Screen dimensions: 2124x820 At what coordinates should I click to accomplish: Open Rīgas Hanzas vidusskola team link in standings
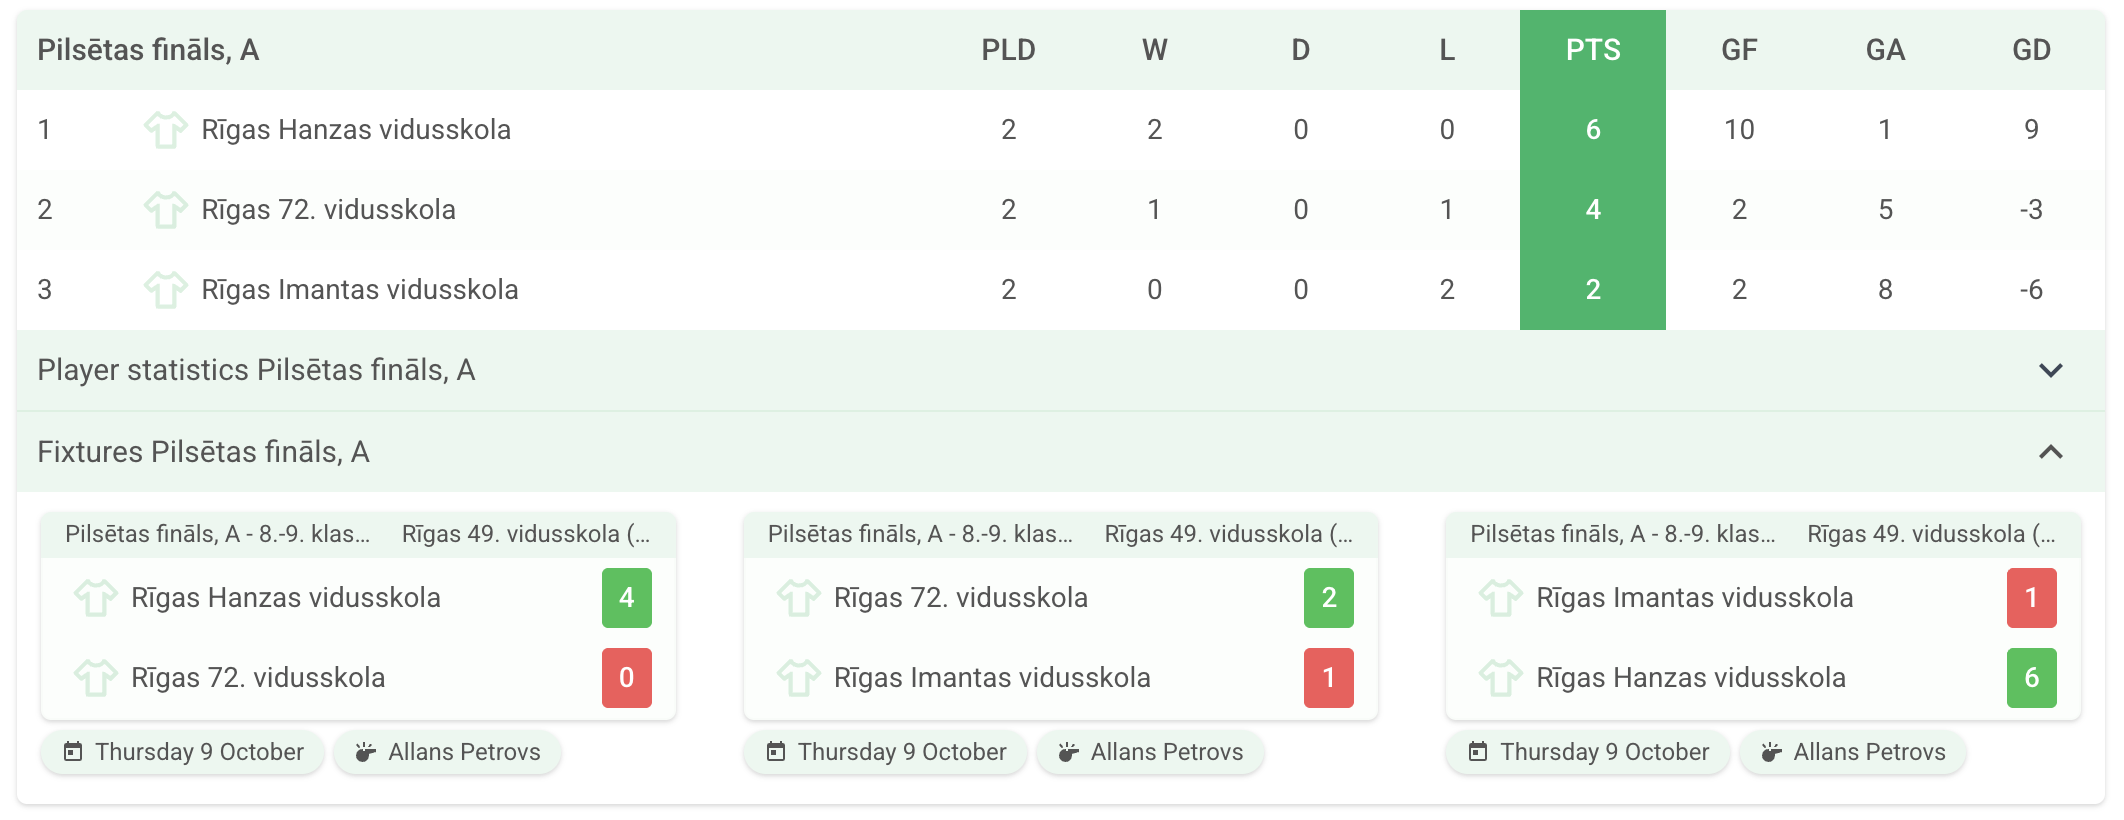coord(356,130)
